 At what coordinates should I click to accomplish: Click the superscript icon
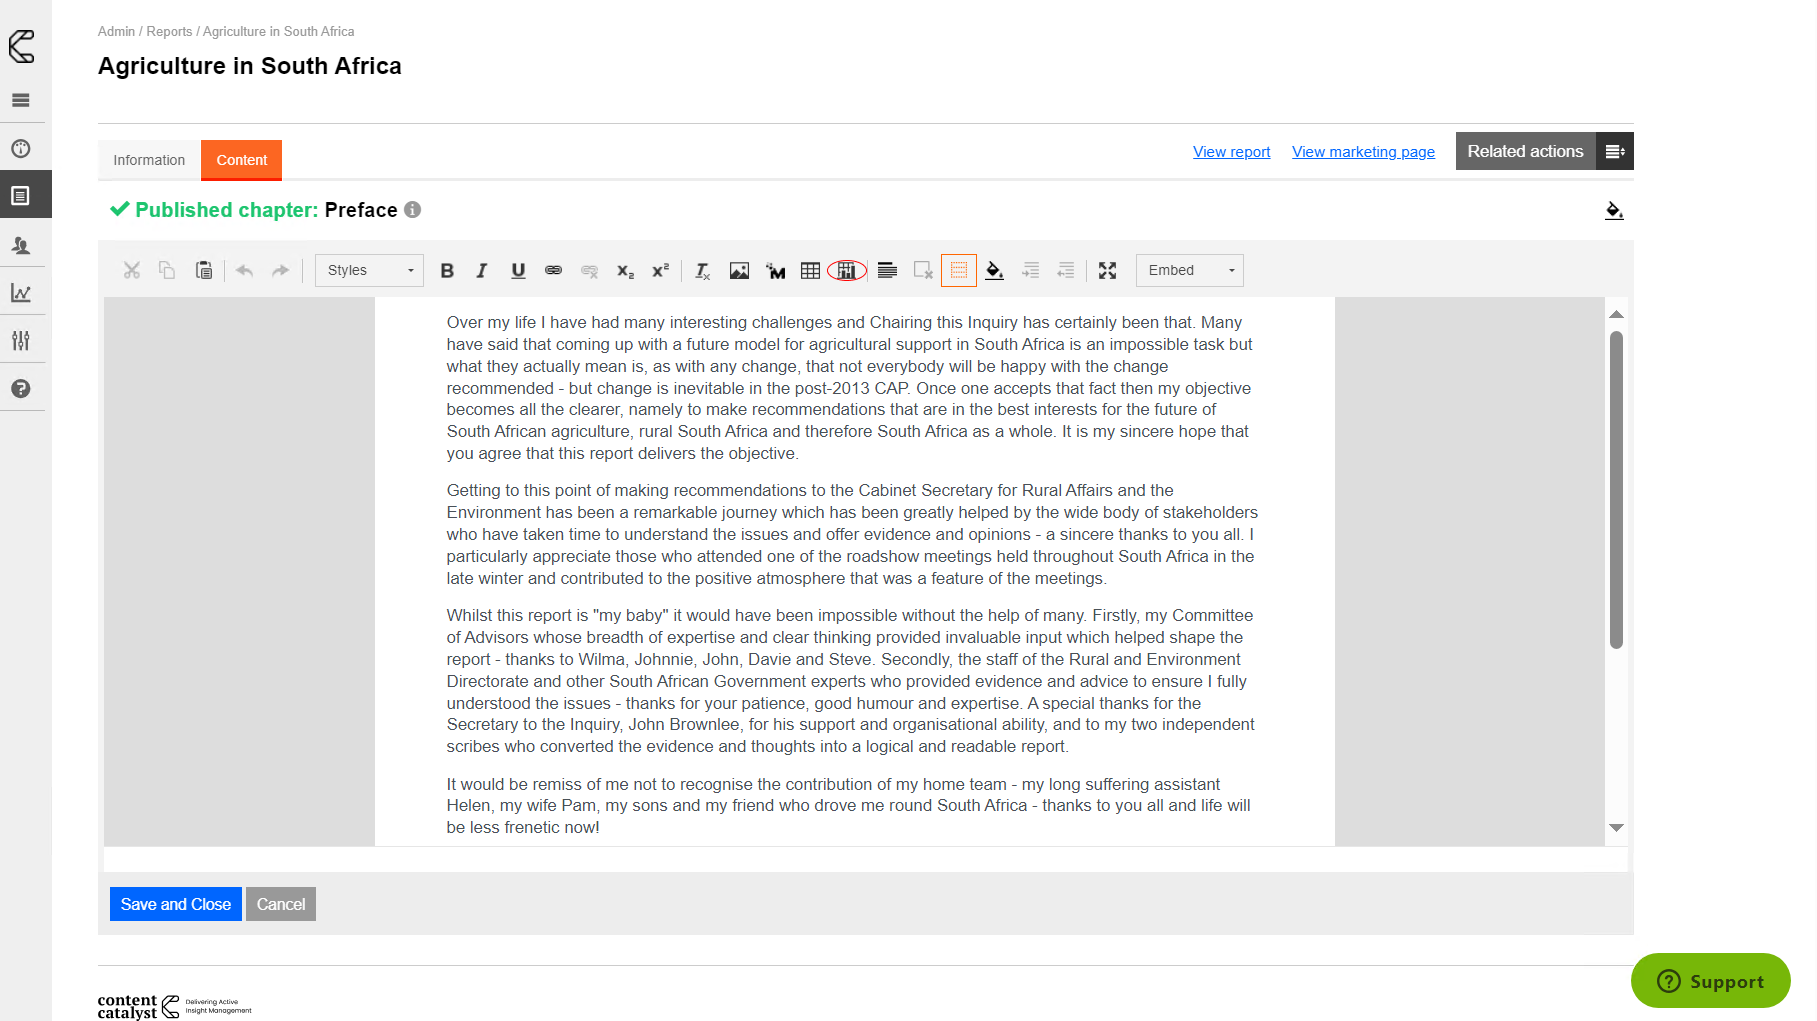(x=660, y=271)
